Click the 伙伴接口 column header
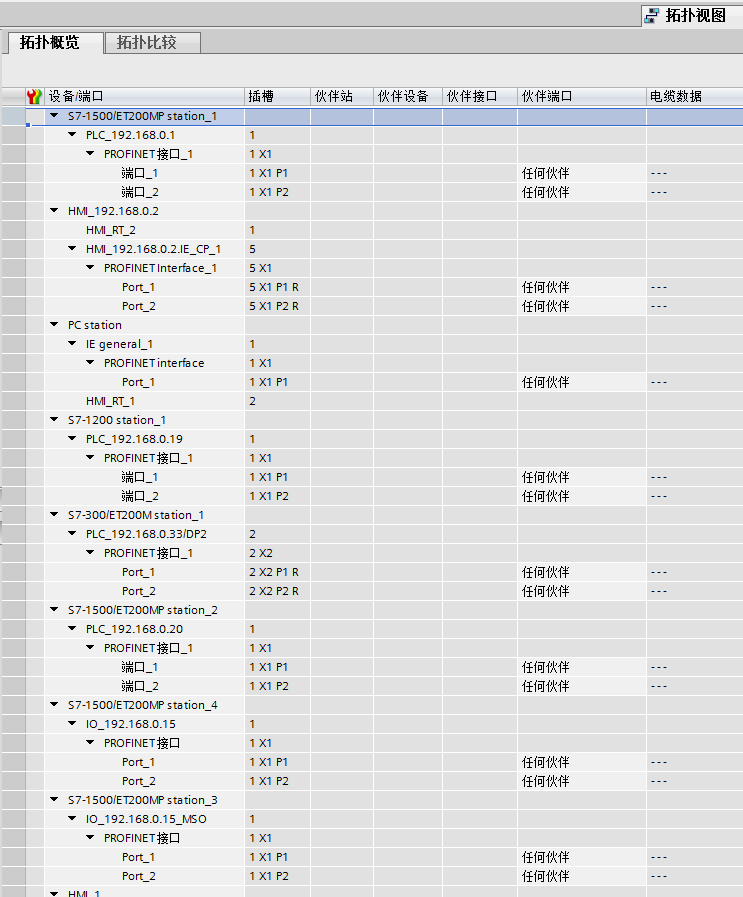This screenshot has width=743, height=897. point(480,96)
